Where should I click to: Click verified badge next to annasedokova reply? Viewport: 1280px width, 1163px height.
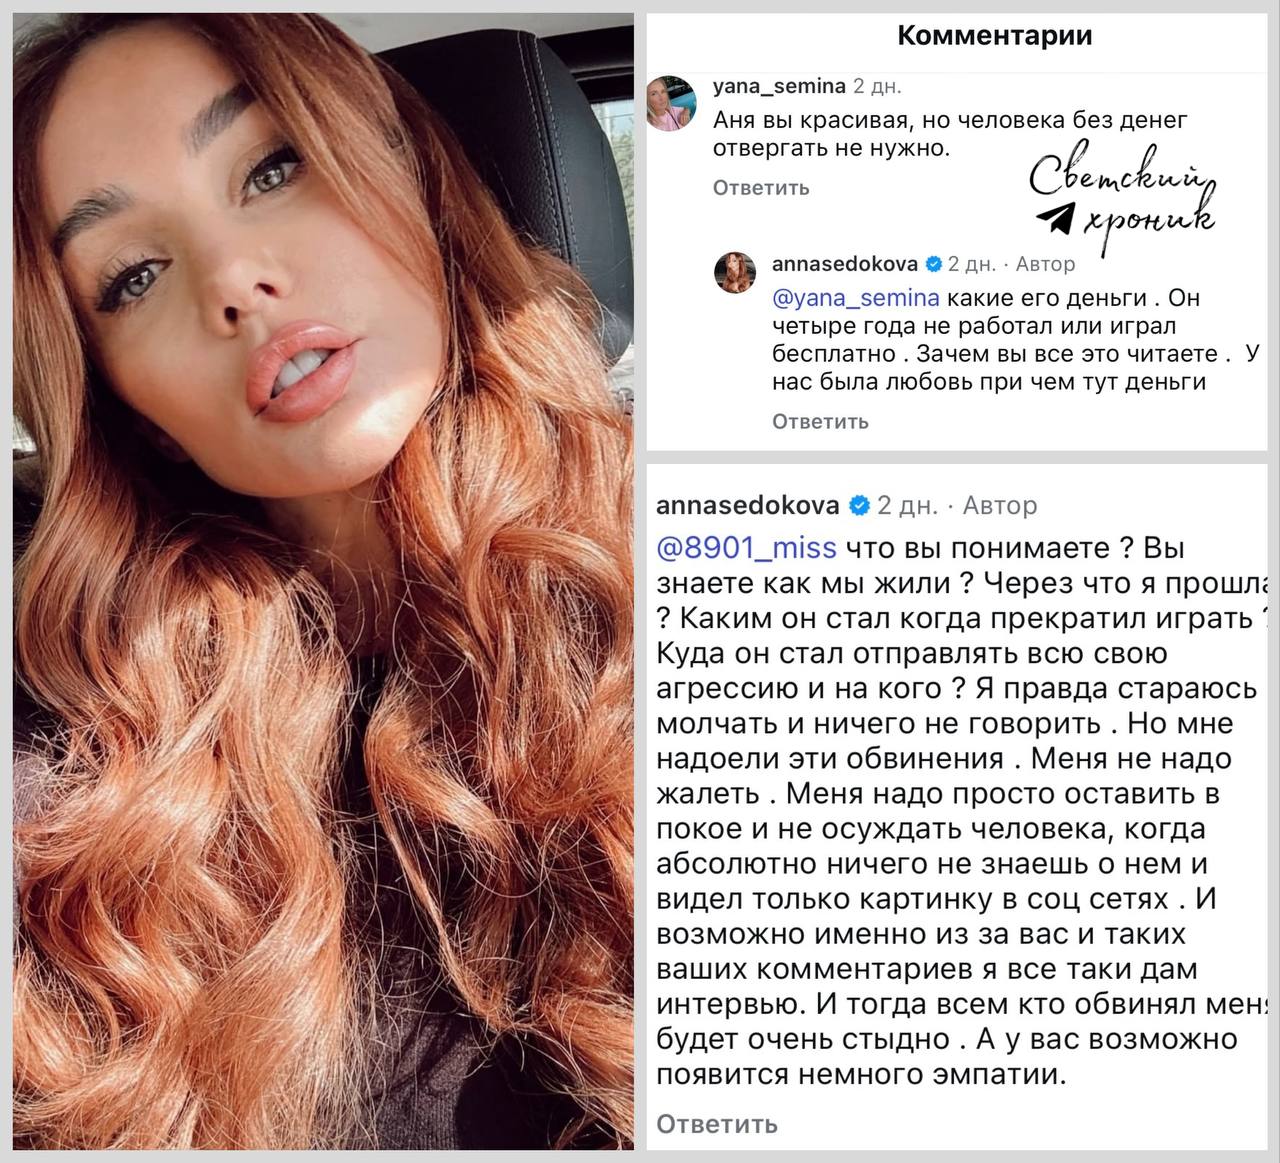click(x=934, y=264)
